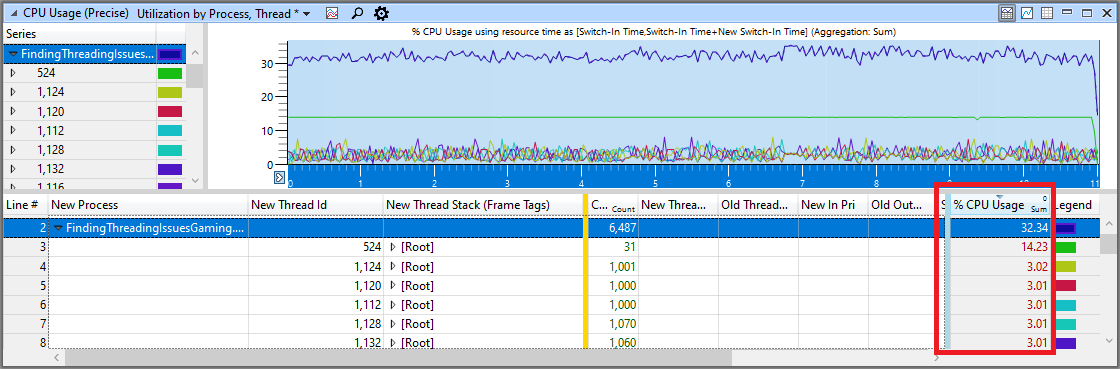The image size is (1120, 369).
Task: Expand thread 1,128 in Series list
Action: 13,150
